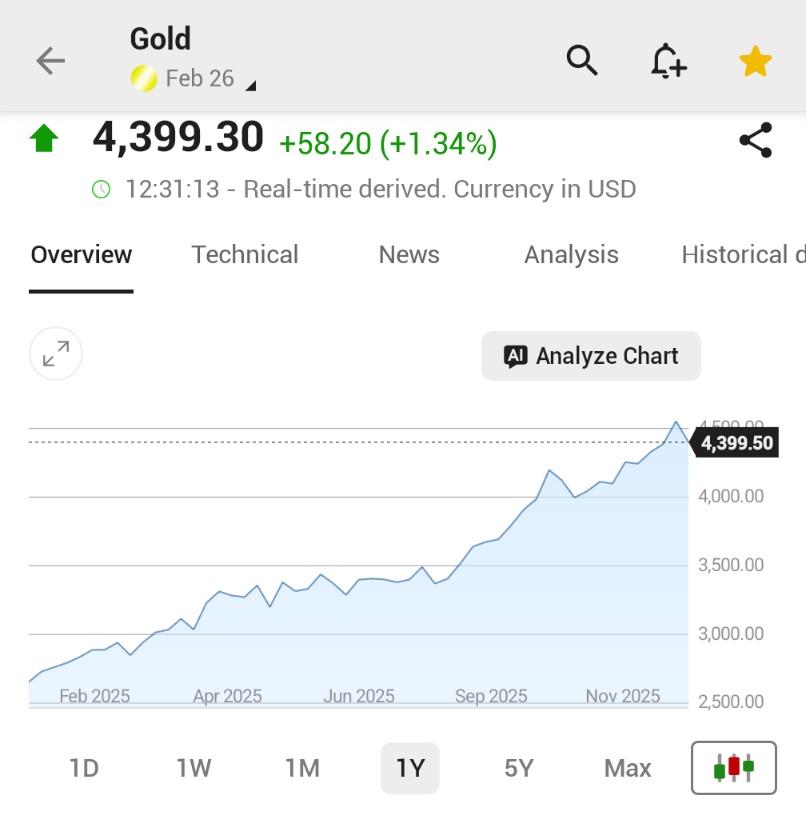Image resolution: width=806 pixels, height=818 pixels.
Task: Click the Gold title text
Action: 160,39
